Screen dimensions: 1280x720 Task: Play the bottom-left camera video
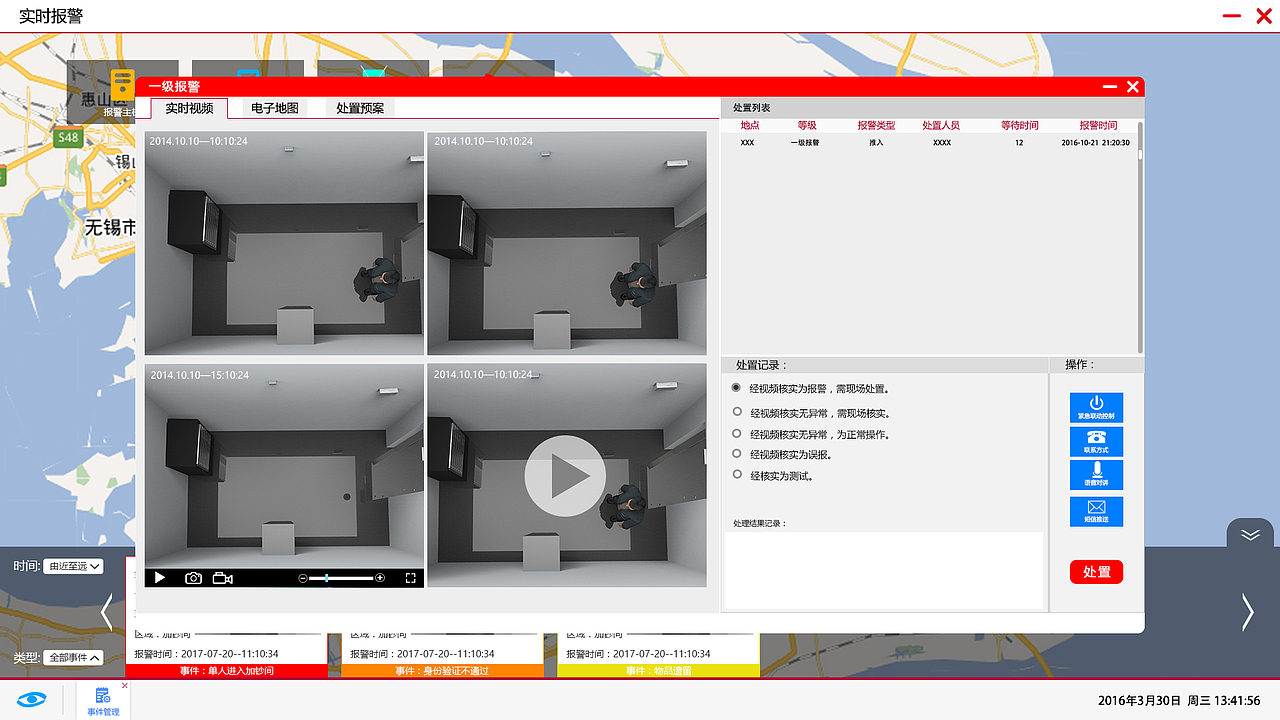[x=160, y=578]
